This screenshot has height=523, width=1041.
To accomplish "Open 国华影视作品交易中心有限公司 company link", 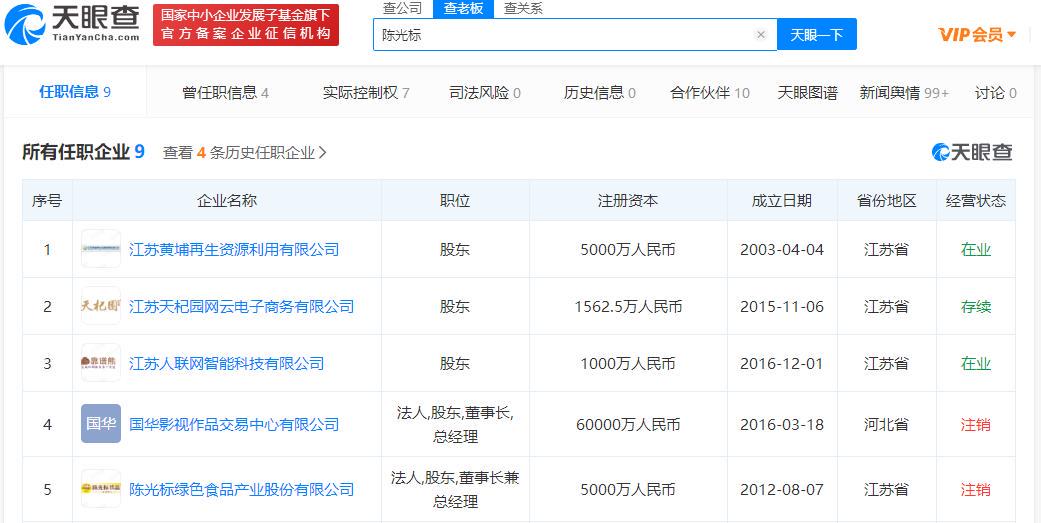I will pos(234,424).
